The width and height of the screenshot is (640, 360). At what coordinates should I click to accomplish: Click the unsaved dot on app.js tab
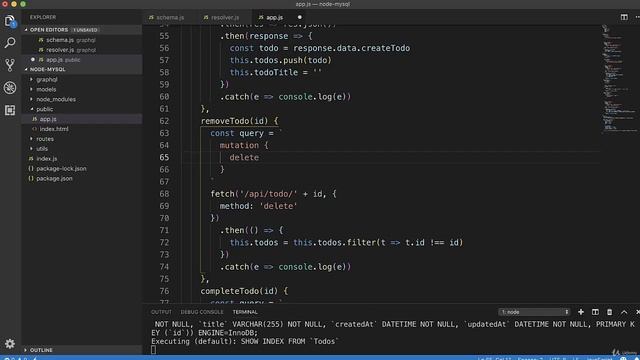pos(300,17)
